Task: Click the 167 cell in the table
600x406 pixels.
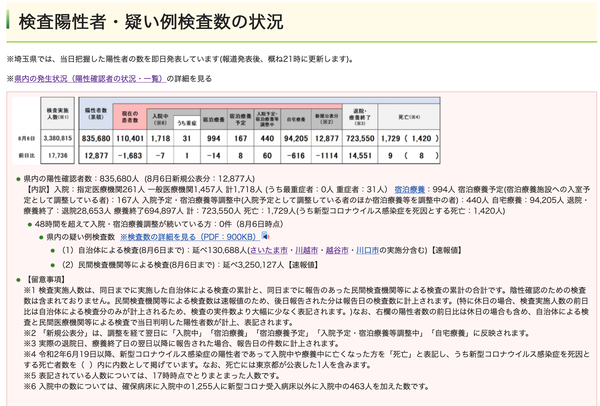Action: pyautogui.click(x=240, y=139)
